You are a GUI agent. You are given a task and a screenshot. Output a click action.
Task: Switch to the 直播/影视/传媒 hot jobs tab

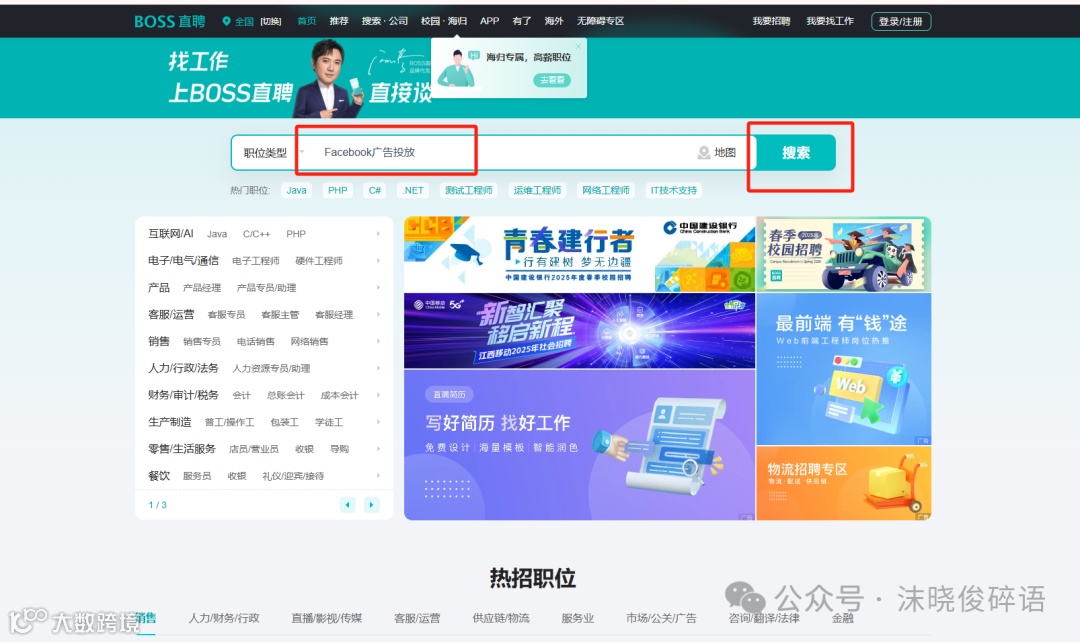tap(326, 618)
